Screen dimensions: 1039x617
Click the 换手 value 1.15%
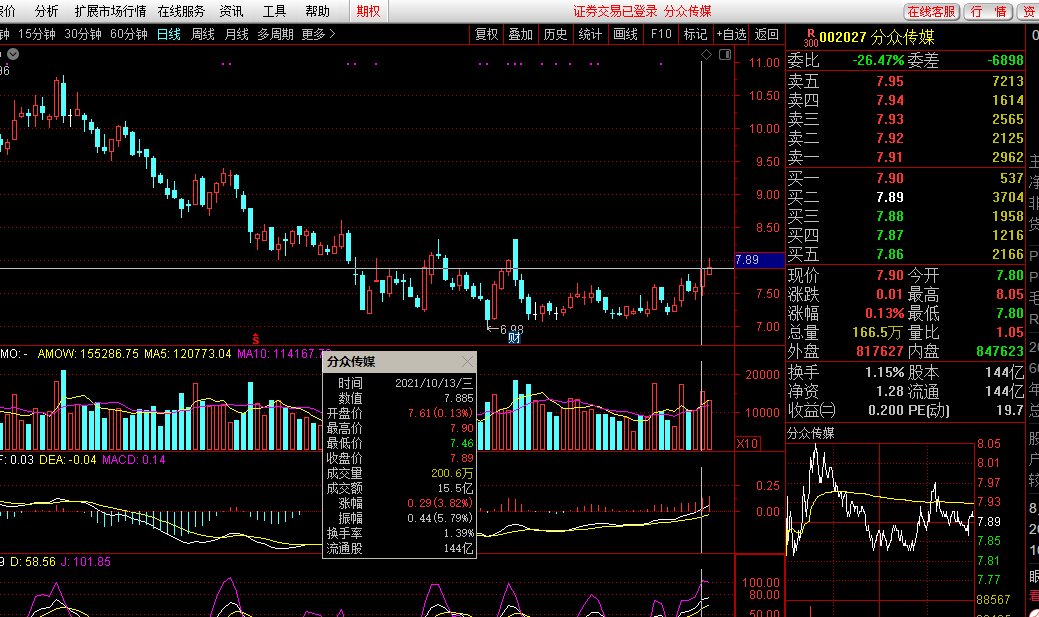[x=885, y=372]
